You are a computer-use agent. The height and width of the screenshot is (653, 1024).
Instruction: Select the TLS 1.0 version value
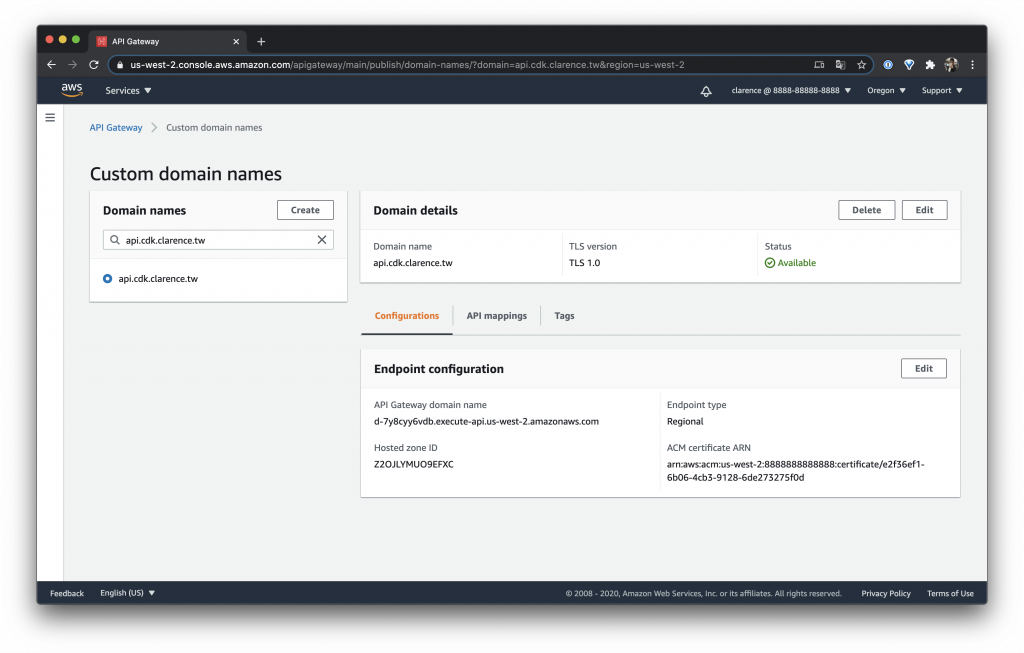(584, 263)
